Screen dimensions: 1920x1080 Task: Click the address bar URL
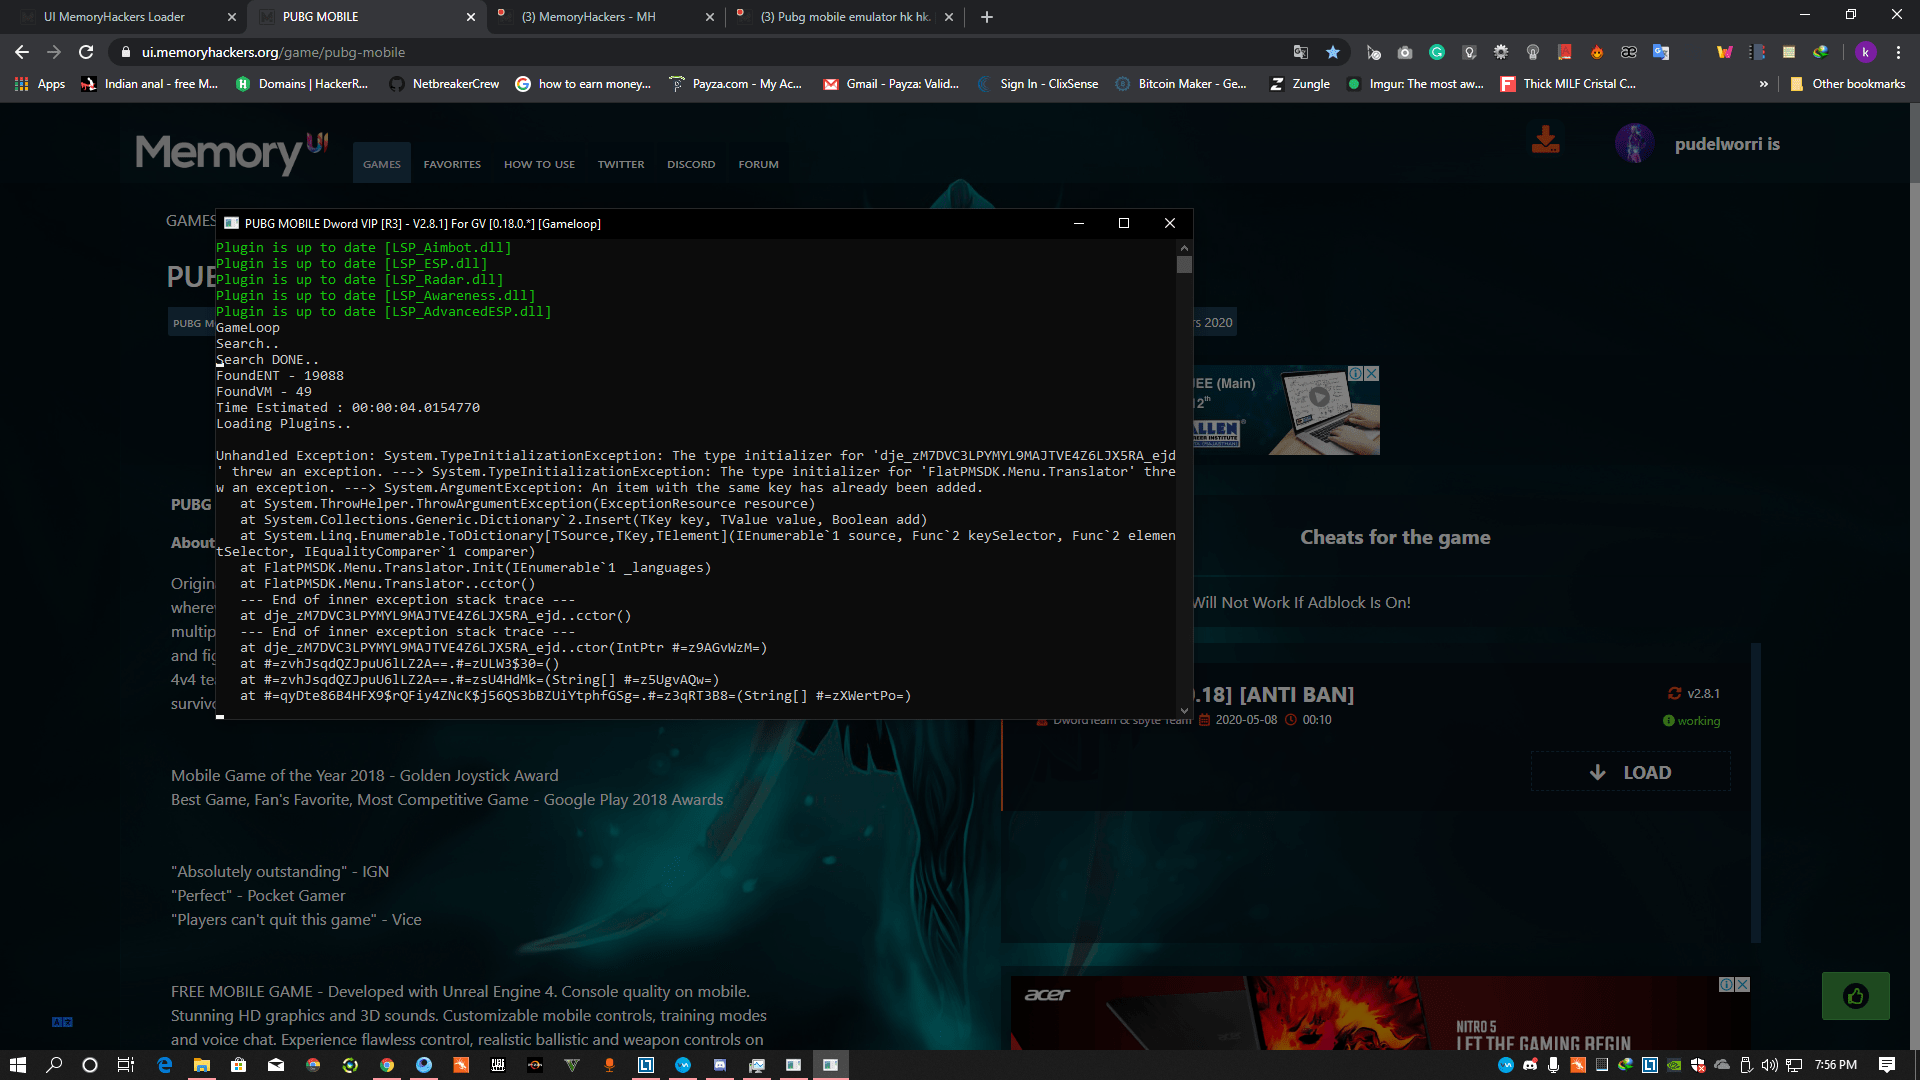click(273, 52)
